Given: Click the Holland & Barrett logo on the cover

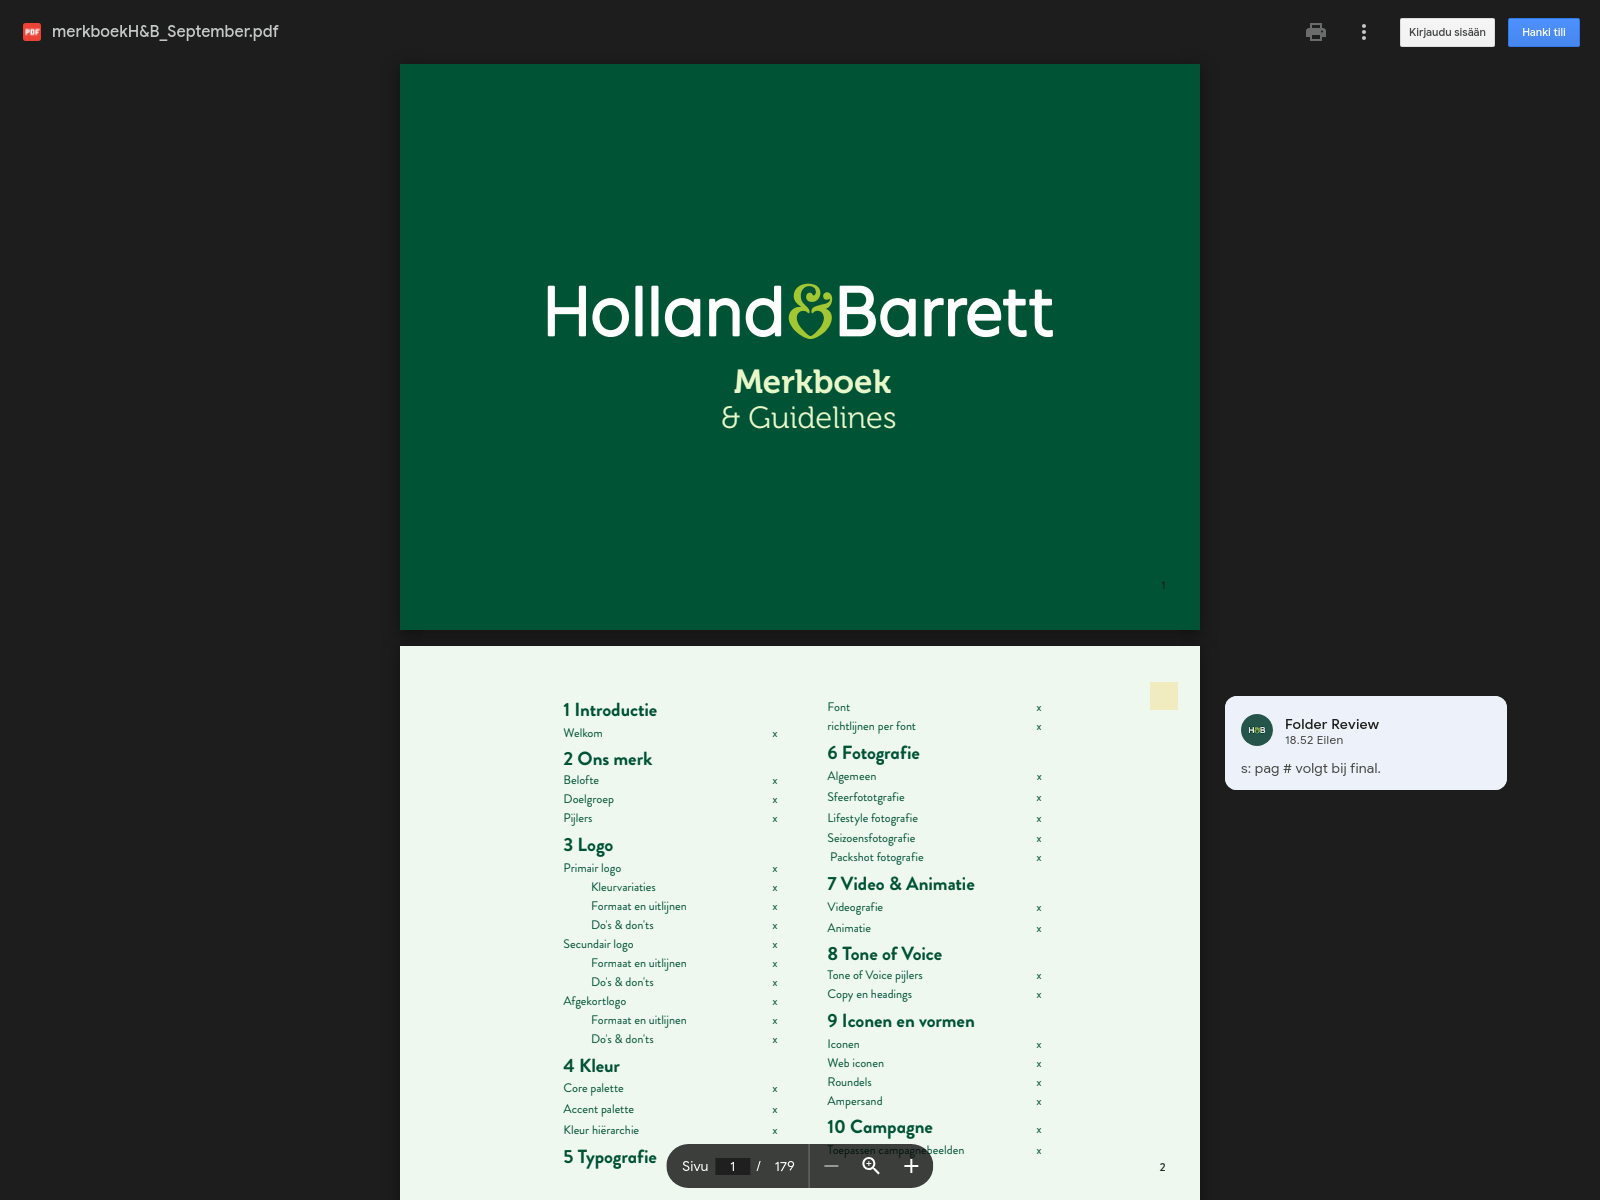Looking at the screenshot, I should [x=799, y=312].
